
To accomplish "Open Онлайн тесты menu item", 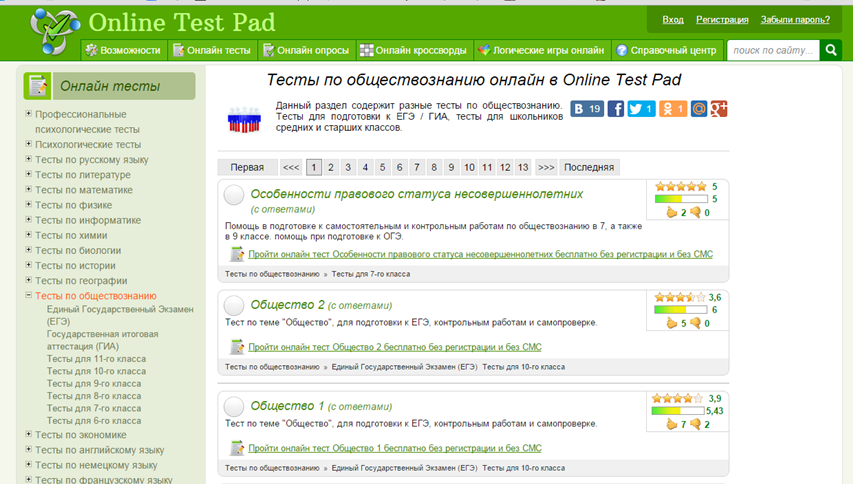I will coord(213,50).
